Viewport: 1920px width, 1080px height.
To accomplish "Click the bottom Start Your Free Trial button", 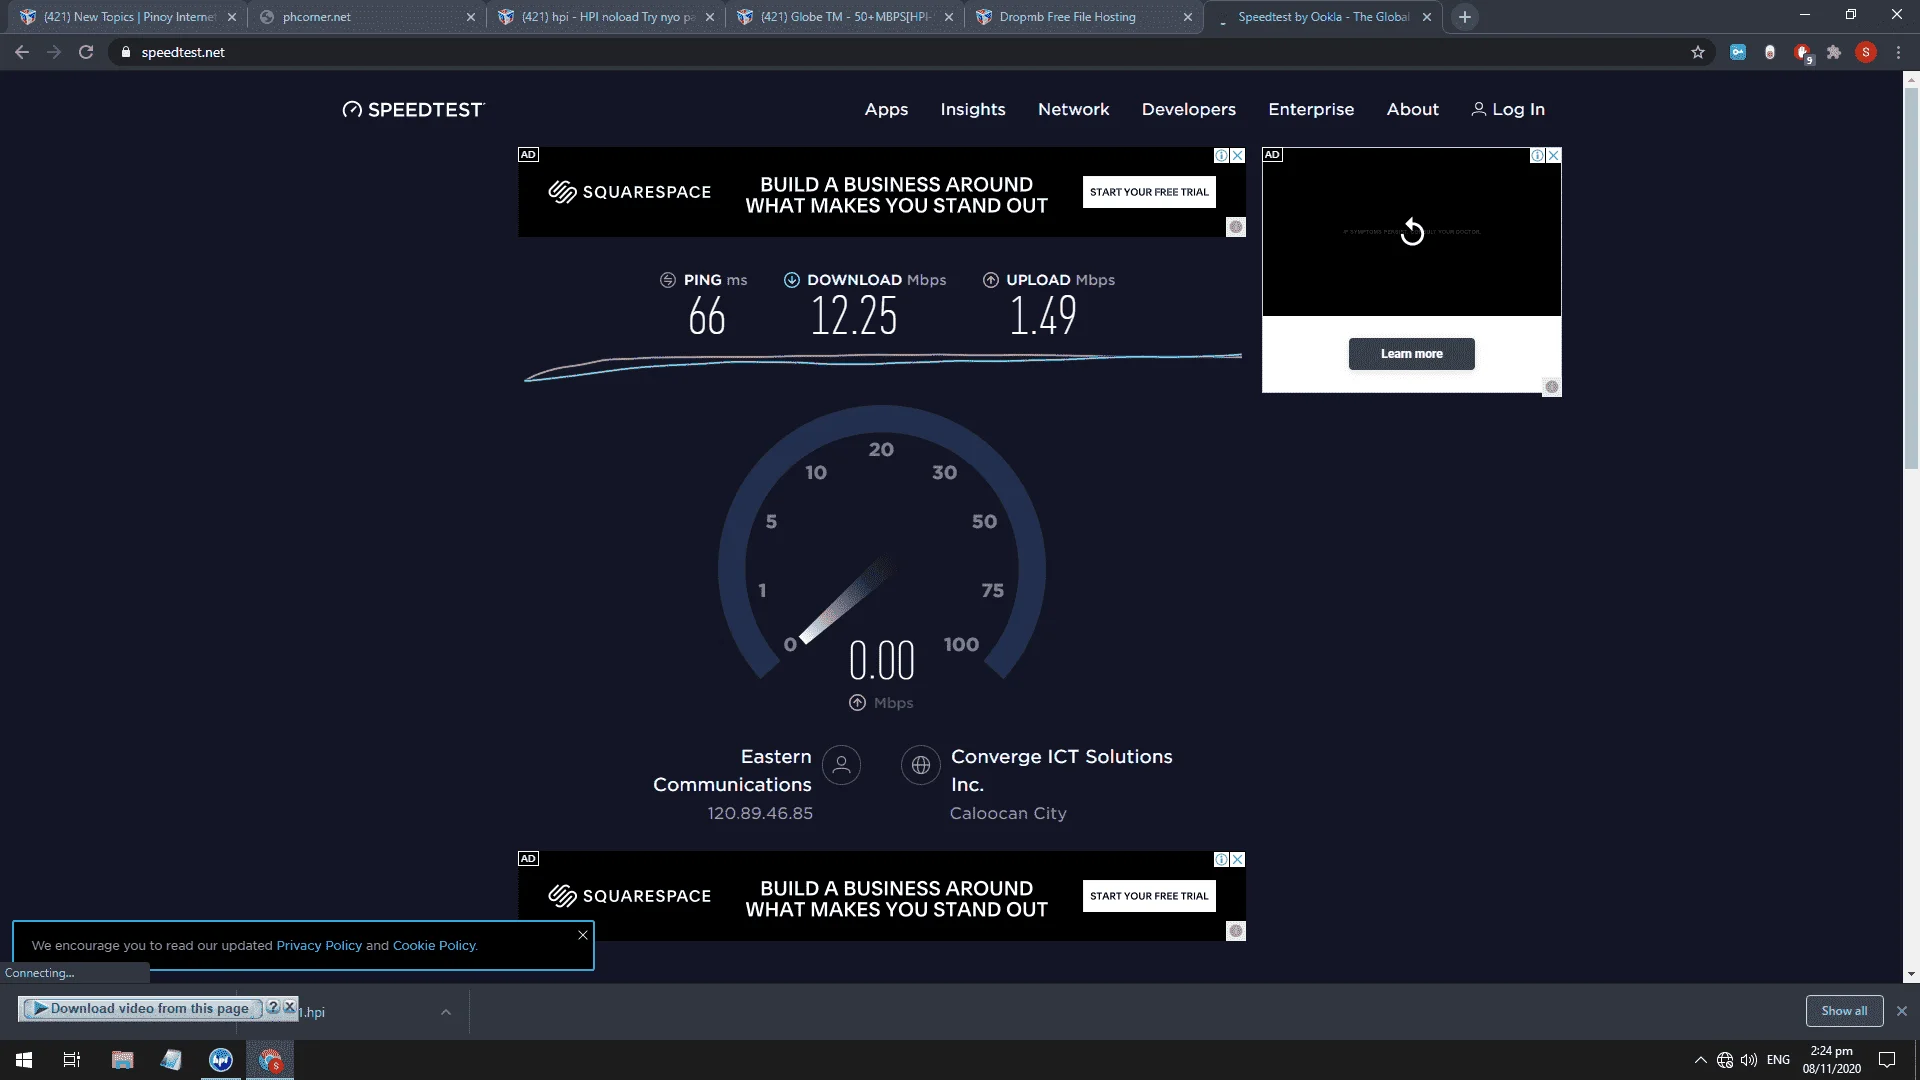I will click(1149, 896).
